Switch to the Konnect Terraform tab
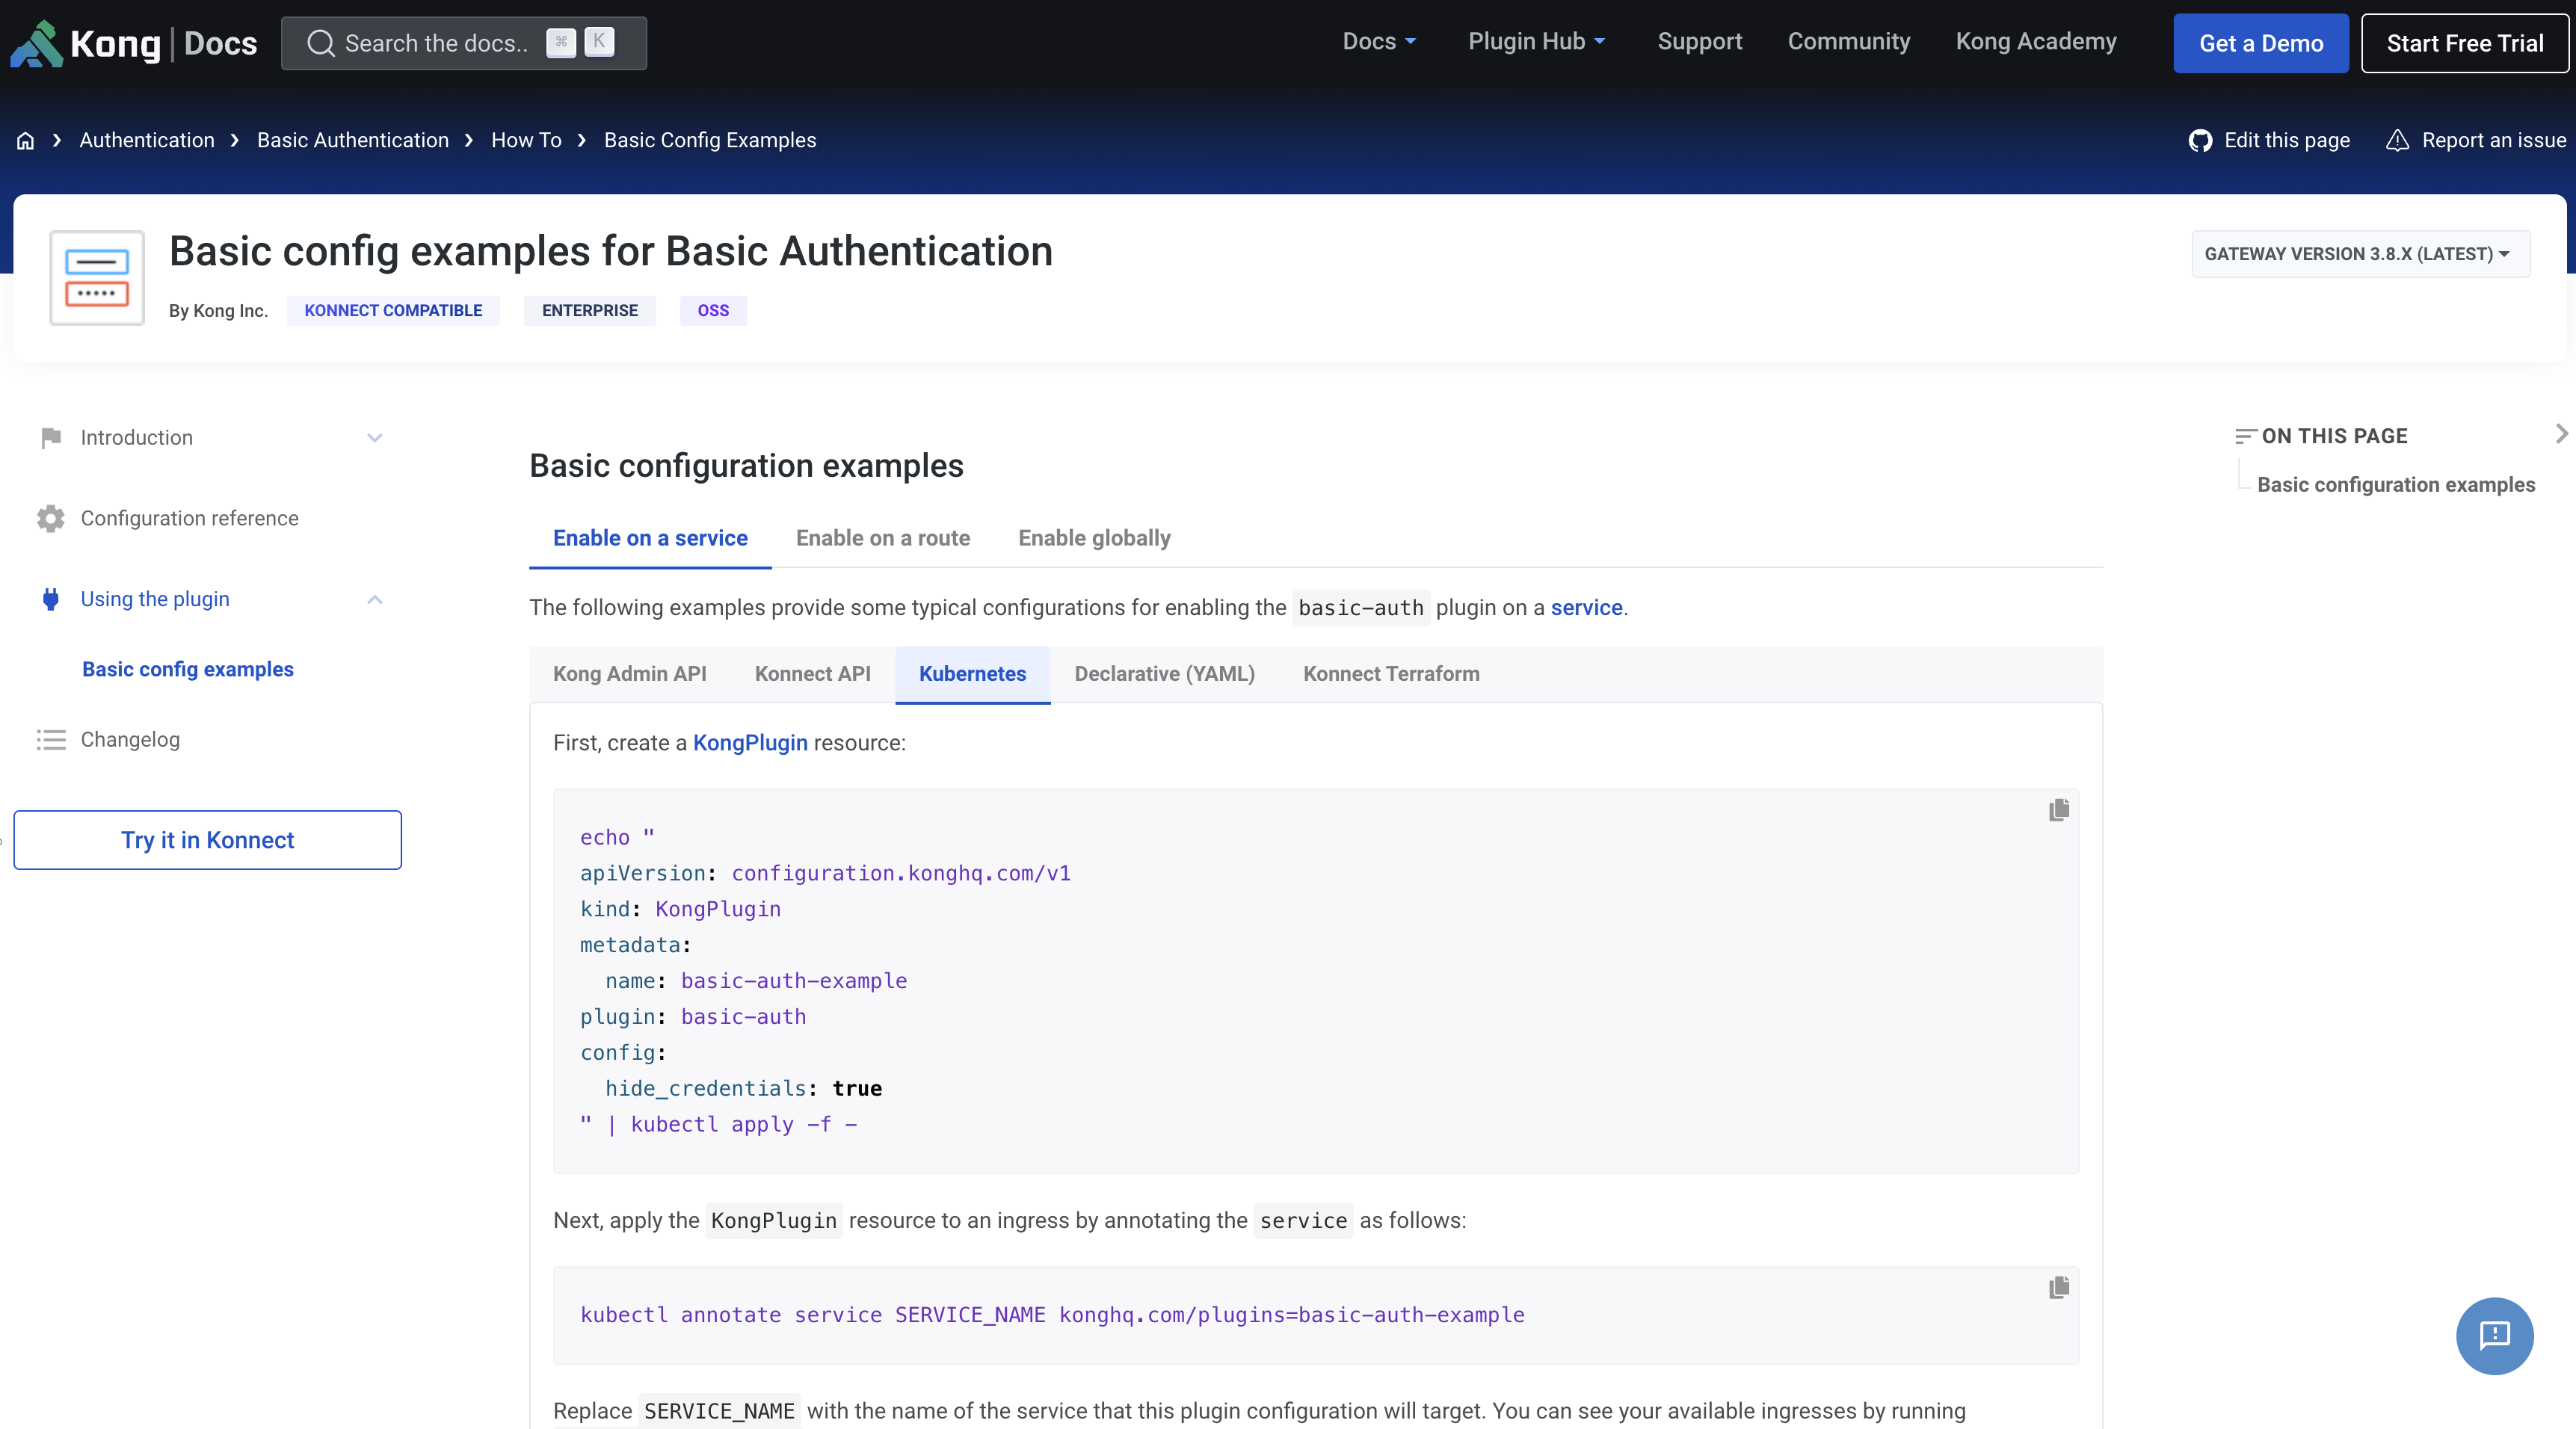The height and width of the screenshot is (1429, 2576). point(1391,674)
